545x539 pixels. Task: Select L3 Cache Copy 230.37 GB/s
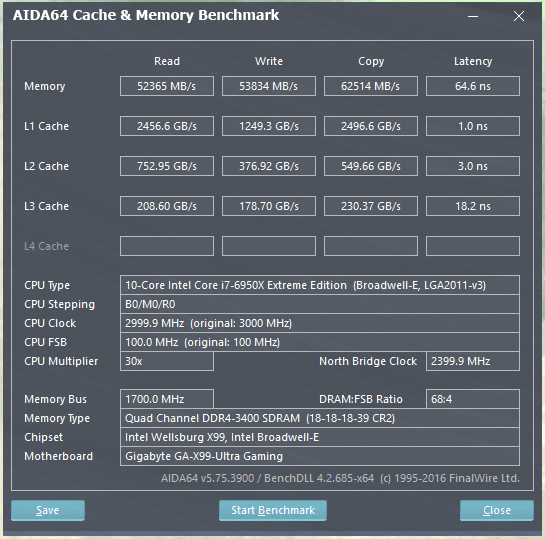[x=371, y=206]
